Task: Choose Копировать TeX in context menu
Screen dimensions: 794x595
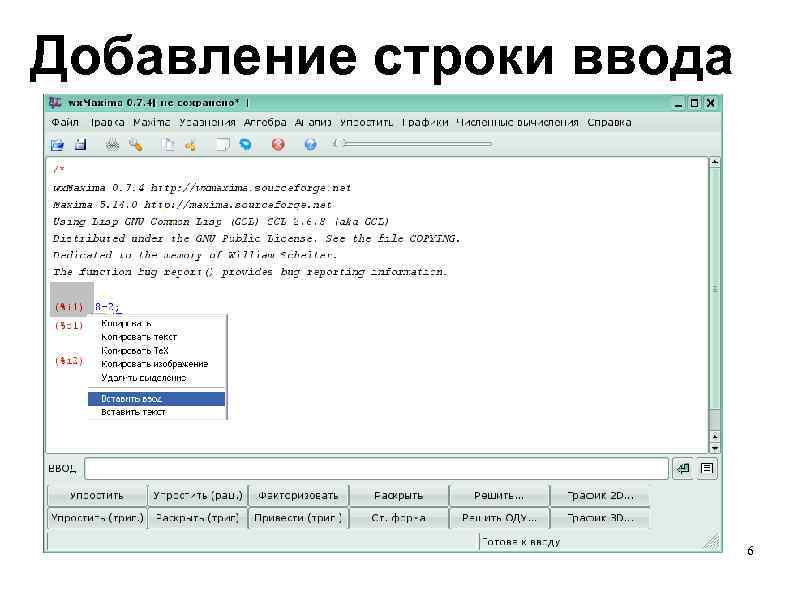Action: click(156, 350)
